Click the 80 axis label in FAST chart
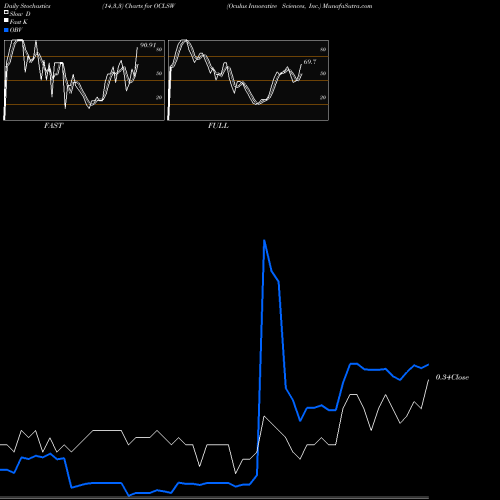Image resolution: width=500 pixels, height=500 pixels. pos(159,50)
